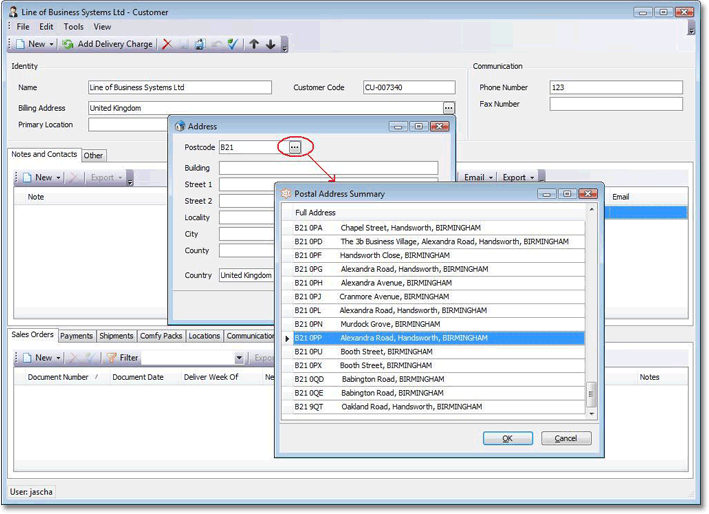Click the blue checkmark toolbar icon
Image resolution: width=709 pixels, height=514 pixels.
pyautogui.click(x=233, y=44)
